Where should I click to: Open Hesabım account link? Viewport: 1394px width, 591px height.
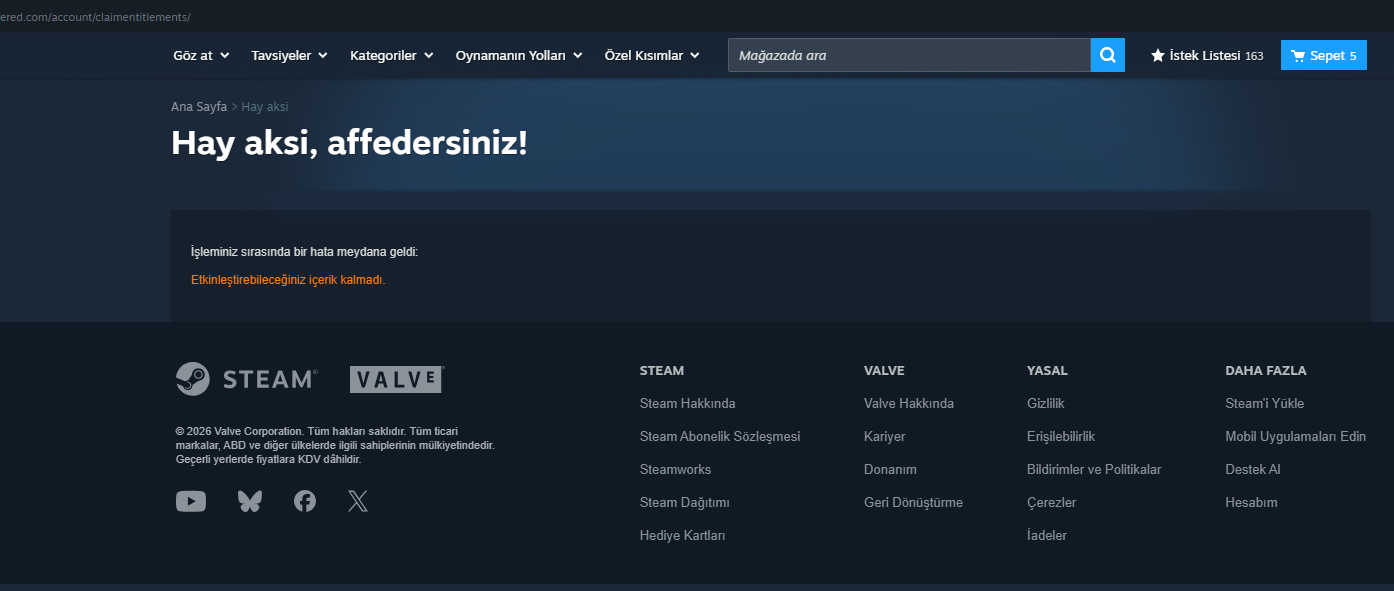1251,502
